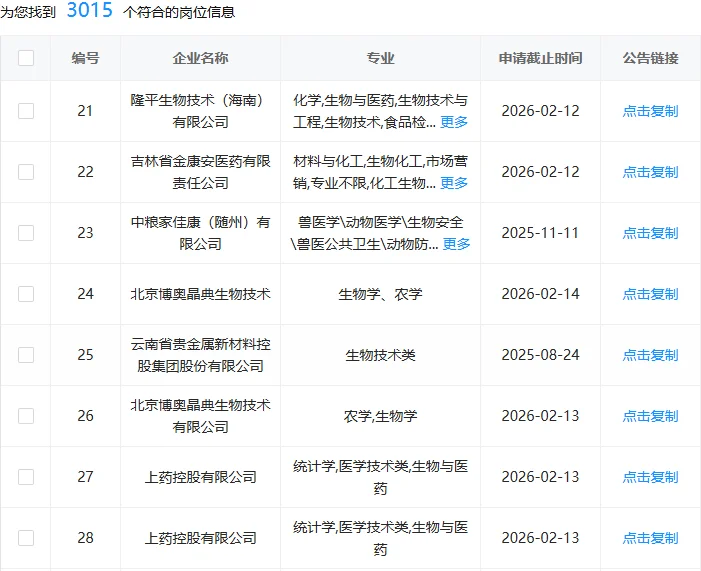
Task: Select the checkbox for row 25
Action: click(x=26, y=355)
